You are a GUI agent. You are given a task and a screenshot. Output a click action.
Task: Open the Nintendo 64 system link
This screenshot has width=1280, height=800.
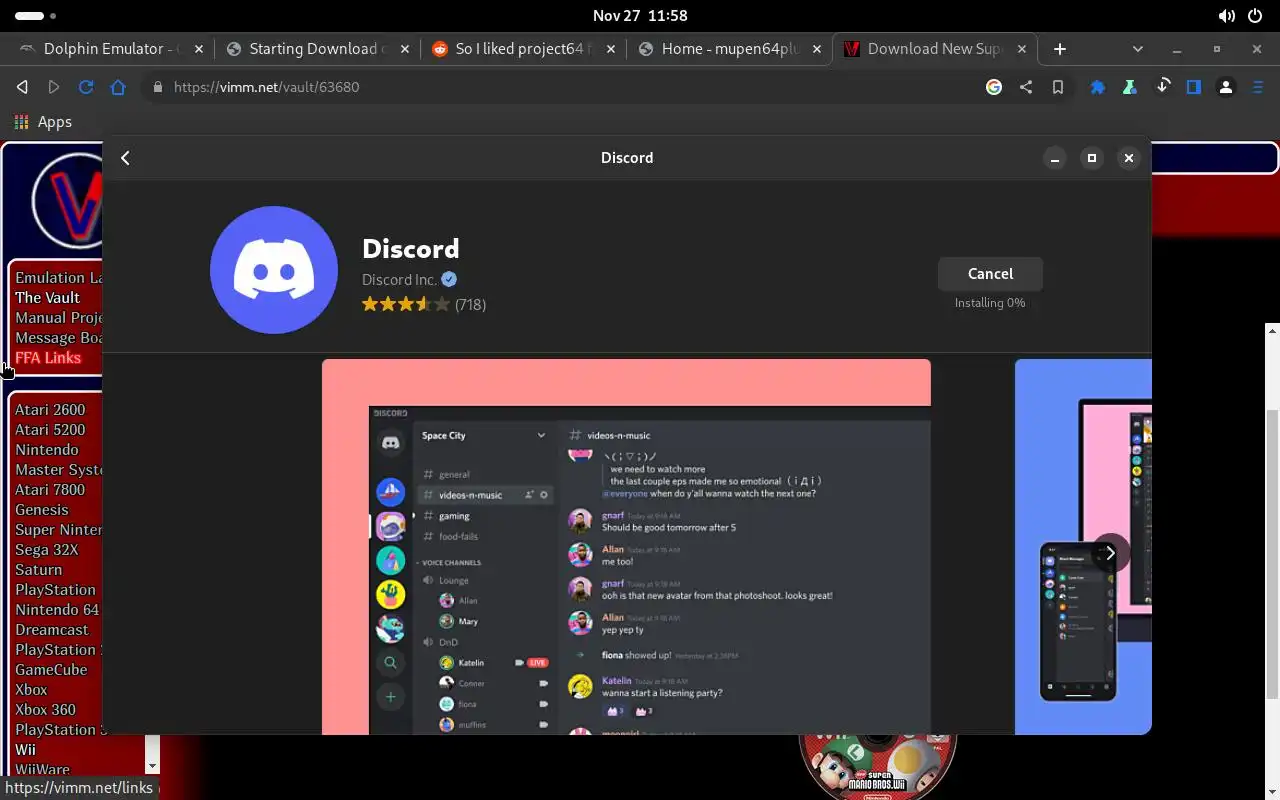point(57,610)
